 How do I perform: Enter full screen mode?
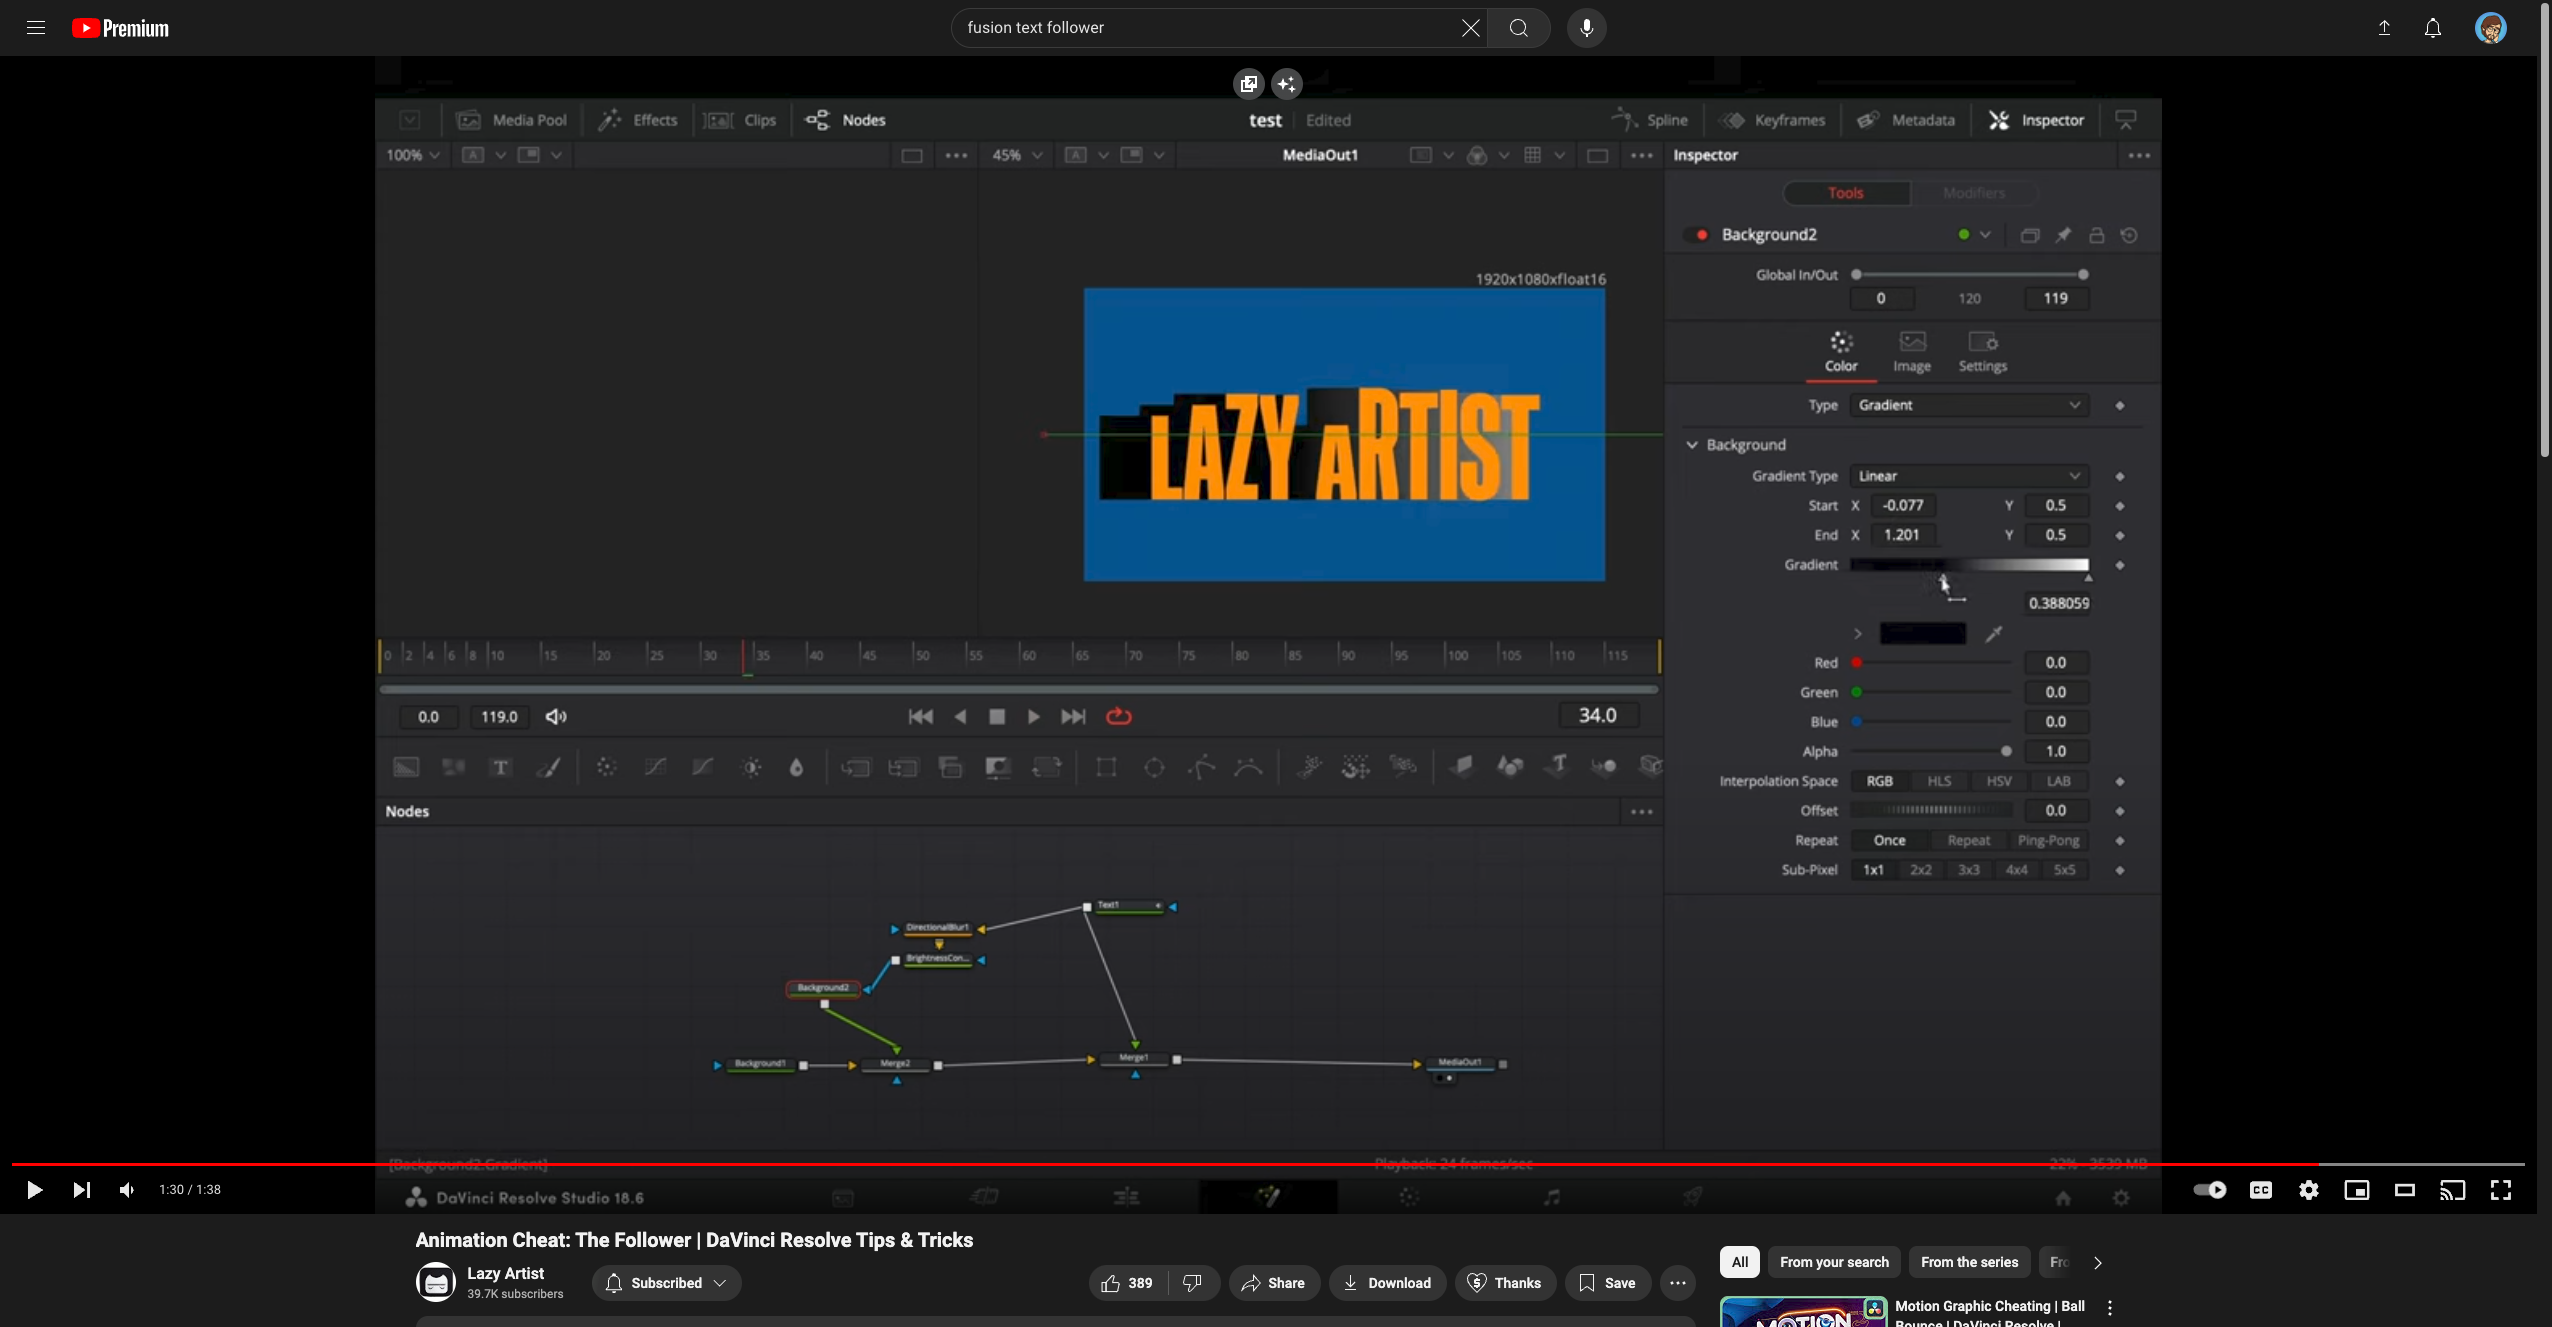[2501, 1189]
